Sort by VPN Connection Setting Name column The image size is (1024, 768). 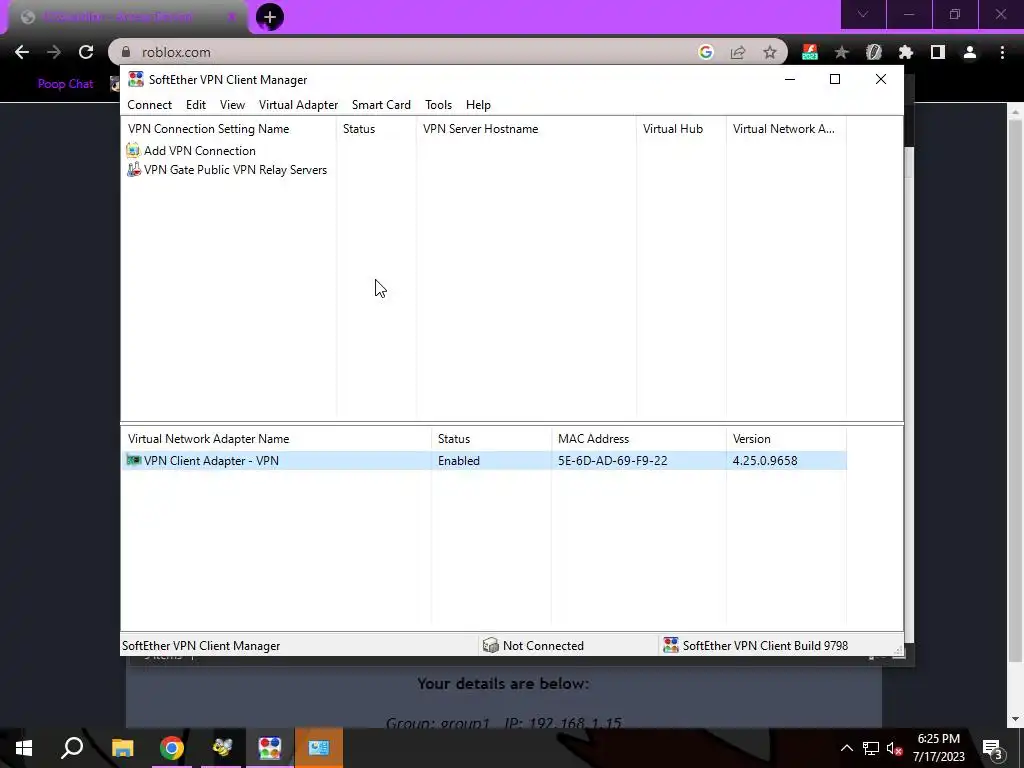point(229,129)
